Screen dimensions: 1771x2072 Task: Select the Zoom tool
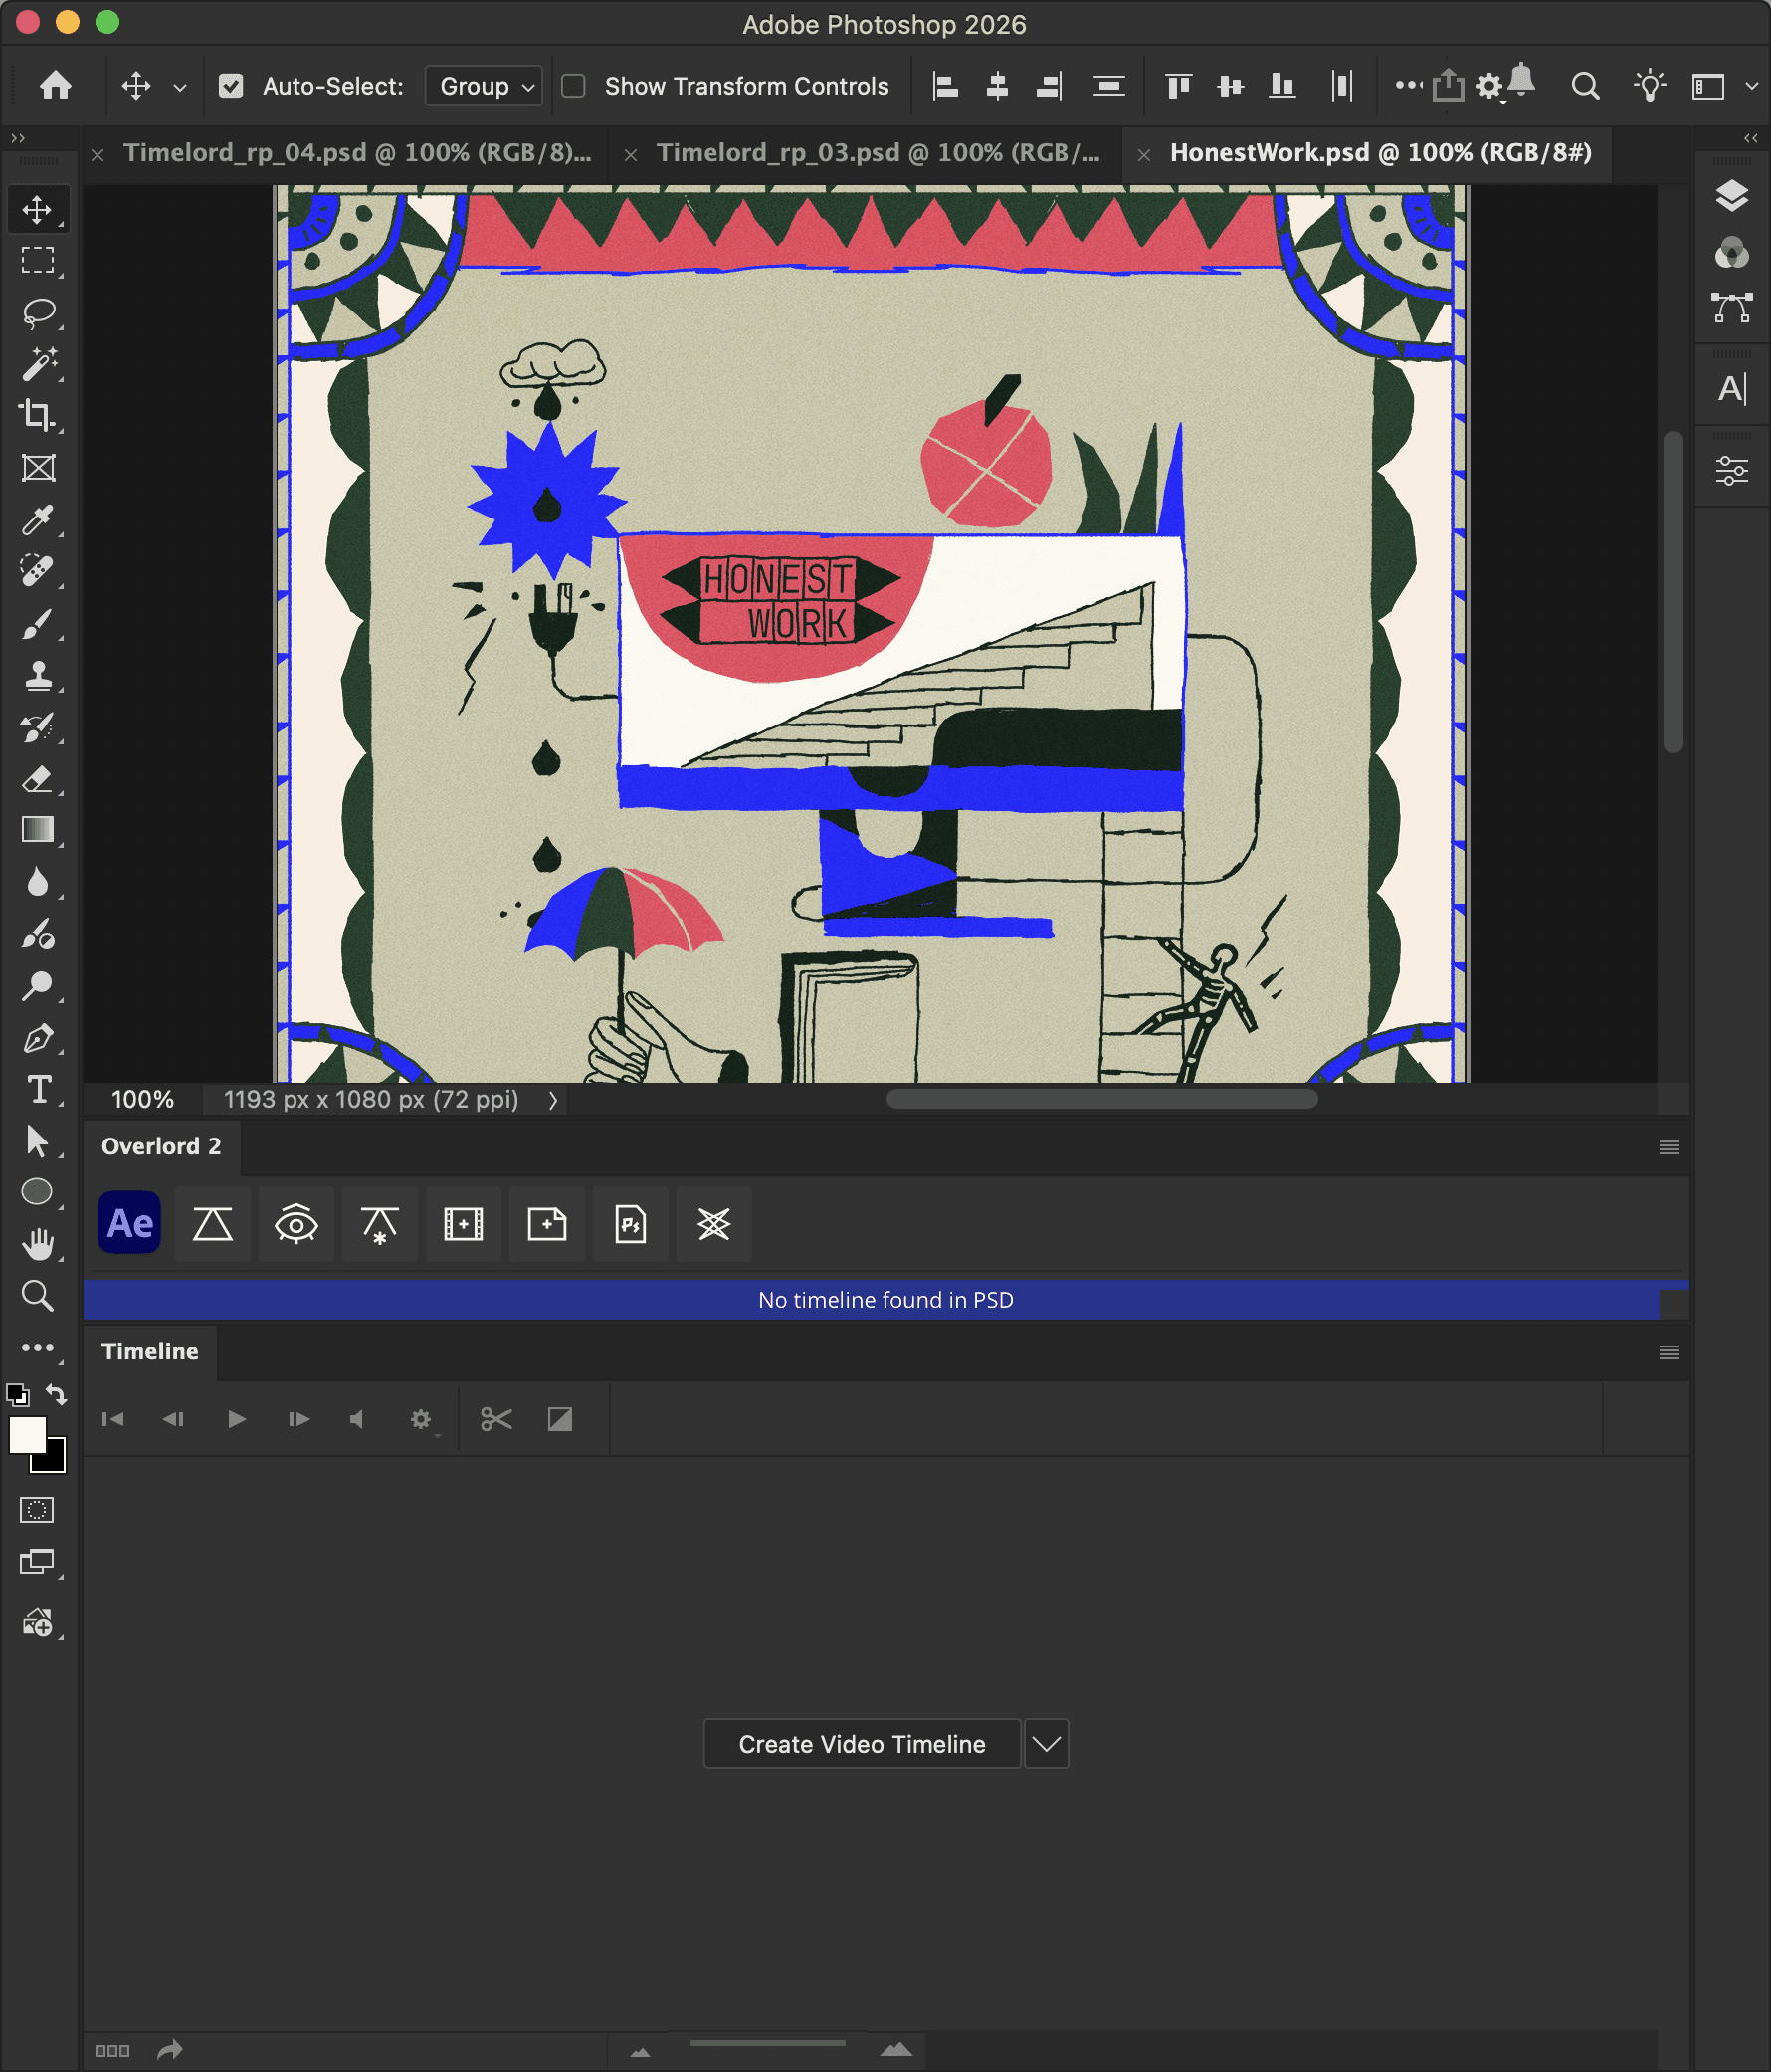(38, 1296)
